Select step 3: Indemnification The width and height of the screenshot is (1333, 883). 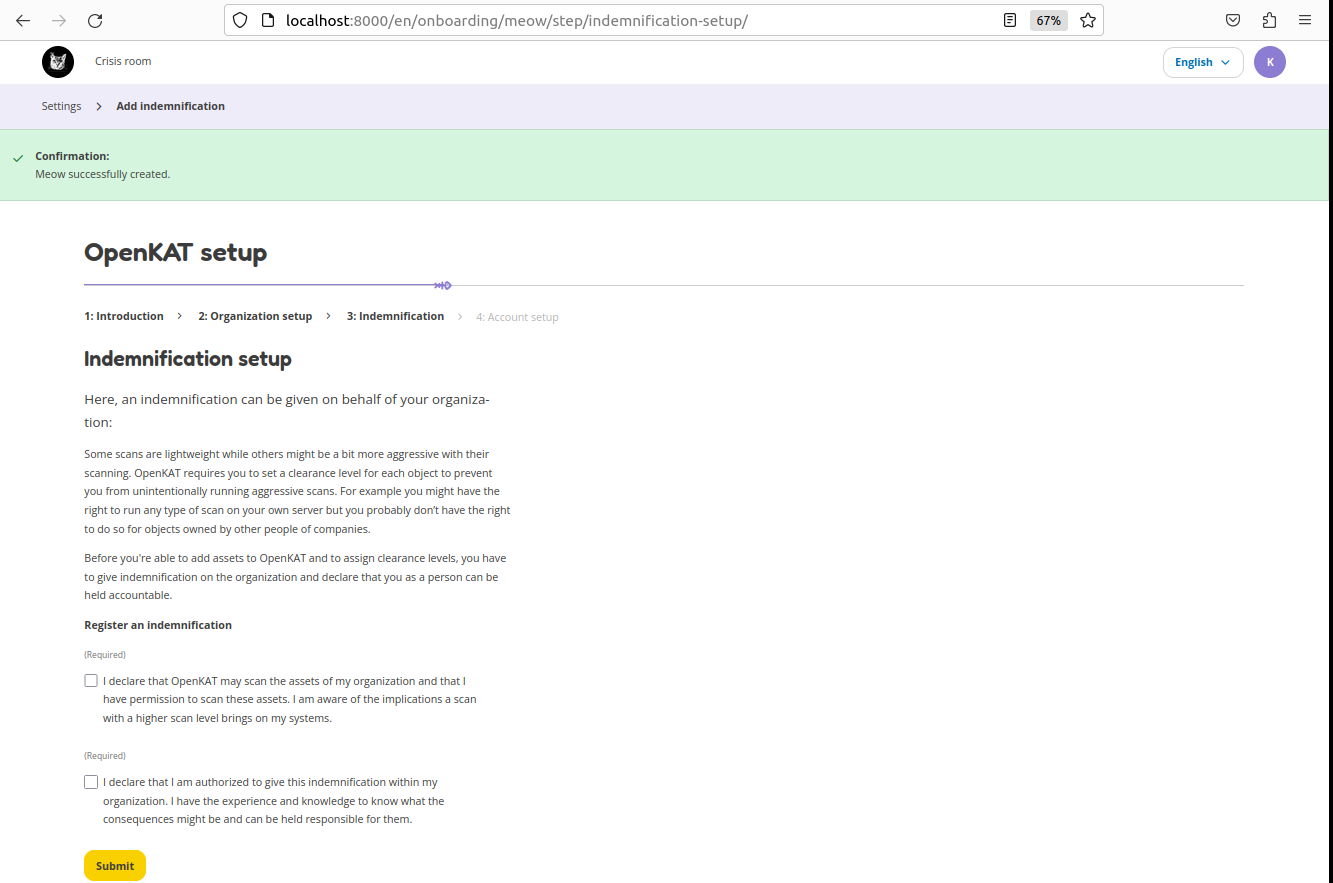(x=395, y=316)
